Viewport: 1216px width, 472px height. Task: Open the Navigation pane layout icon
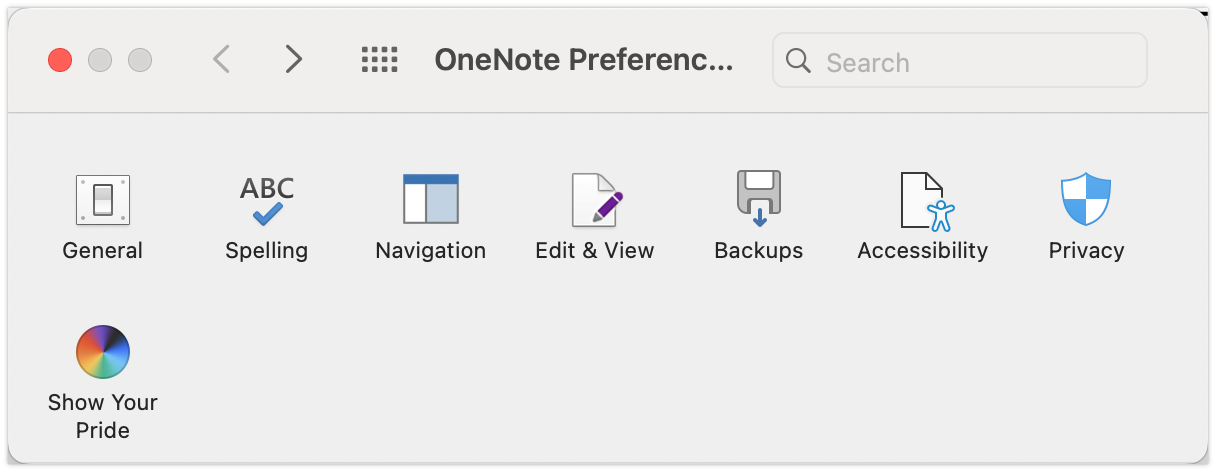point(431,199)
